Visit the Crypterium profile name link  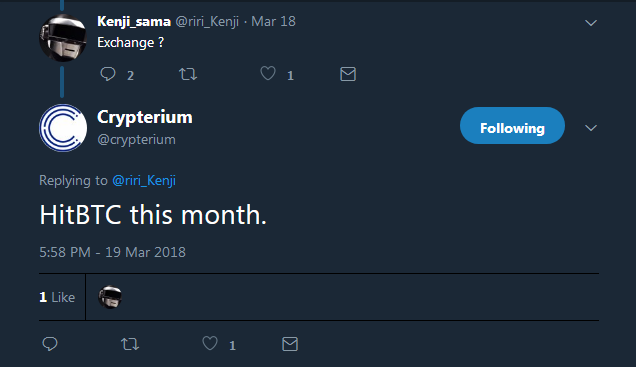click(145, 117)
